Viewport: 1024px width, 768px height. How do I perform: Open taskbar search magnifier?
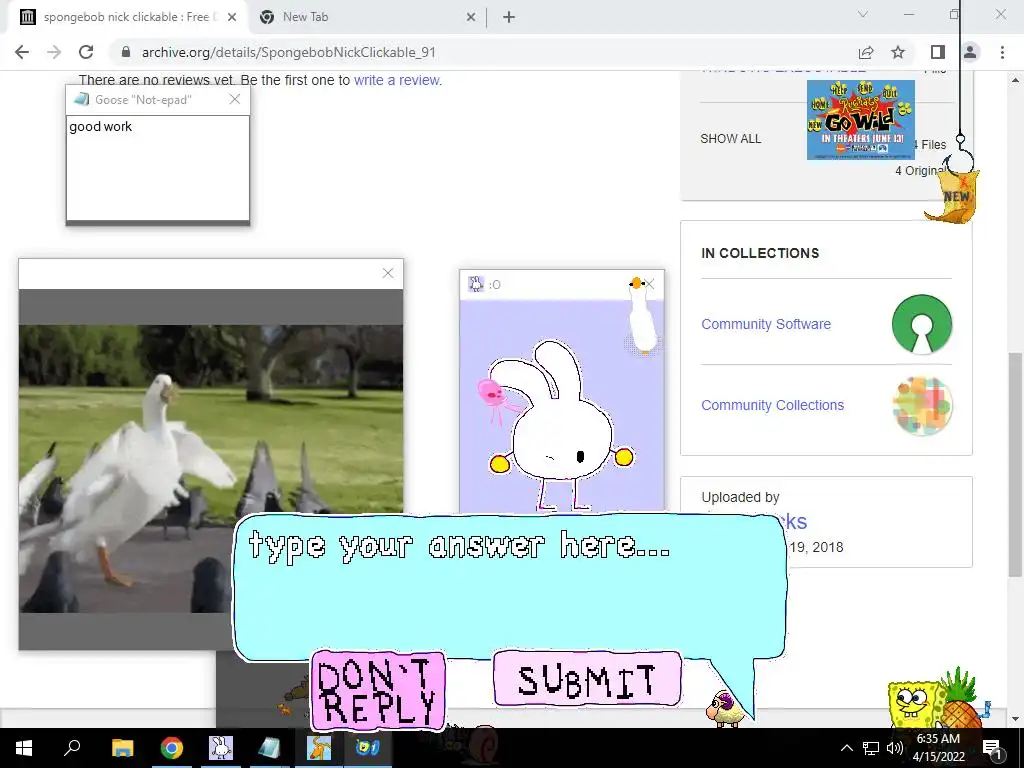(72, 748)
